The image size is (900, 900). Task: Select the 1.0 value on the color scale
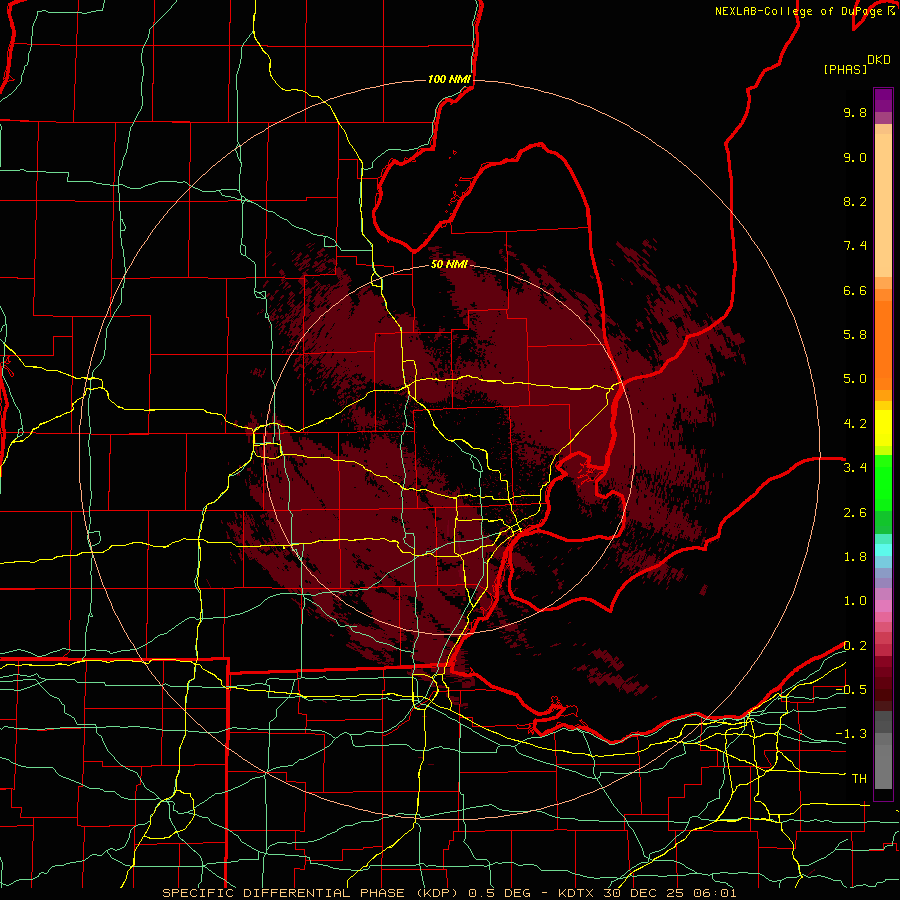click(x=855, y=601)
